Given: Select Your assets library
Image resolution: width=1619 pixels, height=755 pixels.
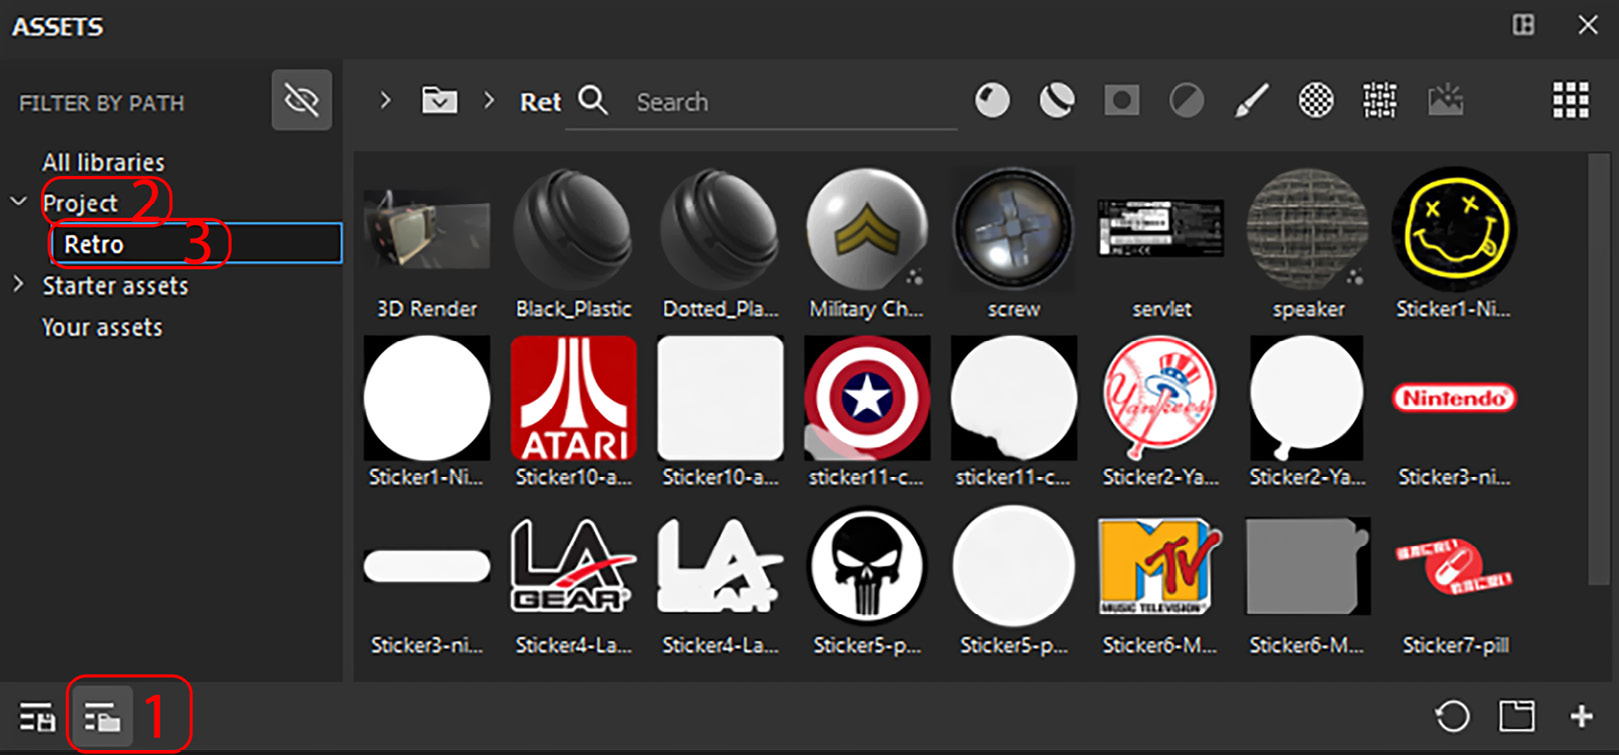Looking at the screenshot, I should (102, 327).
